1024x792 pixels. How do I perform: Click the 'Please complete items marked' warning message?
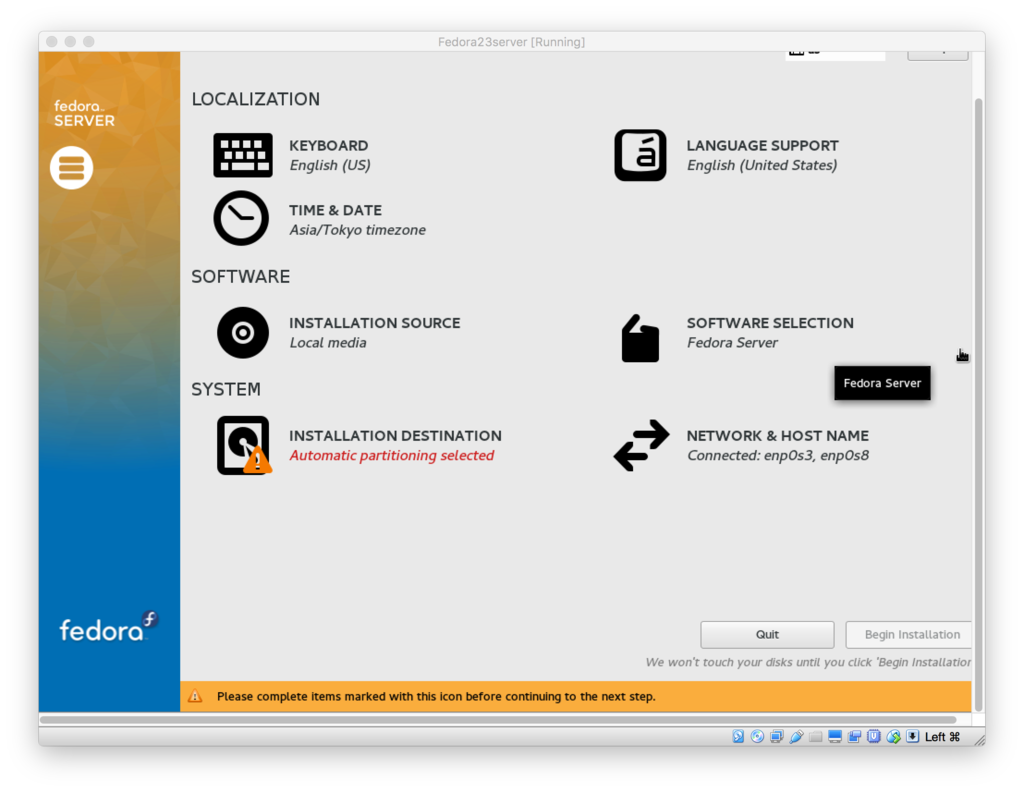[x=436, y=696]
